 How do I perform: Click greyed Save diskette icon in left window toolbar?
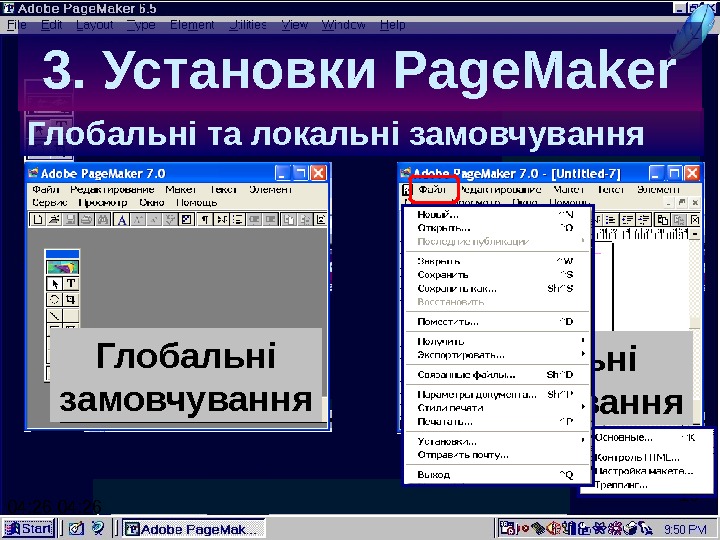(x=70, y=219)
